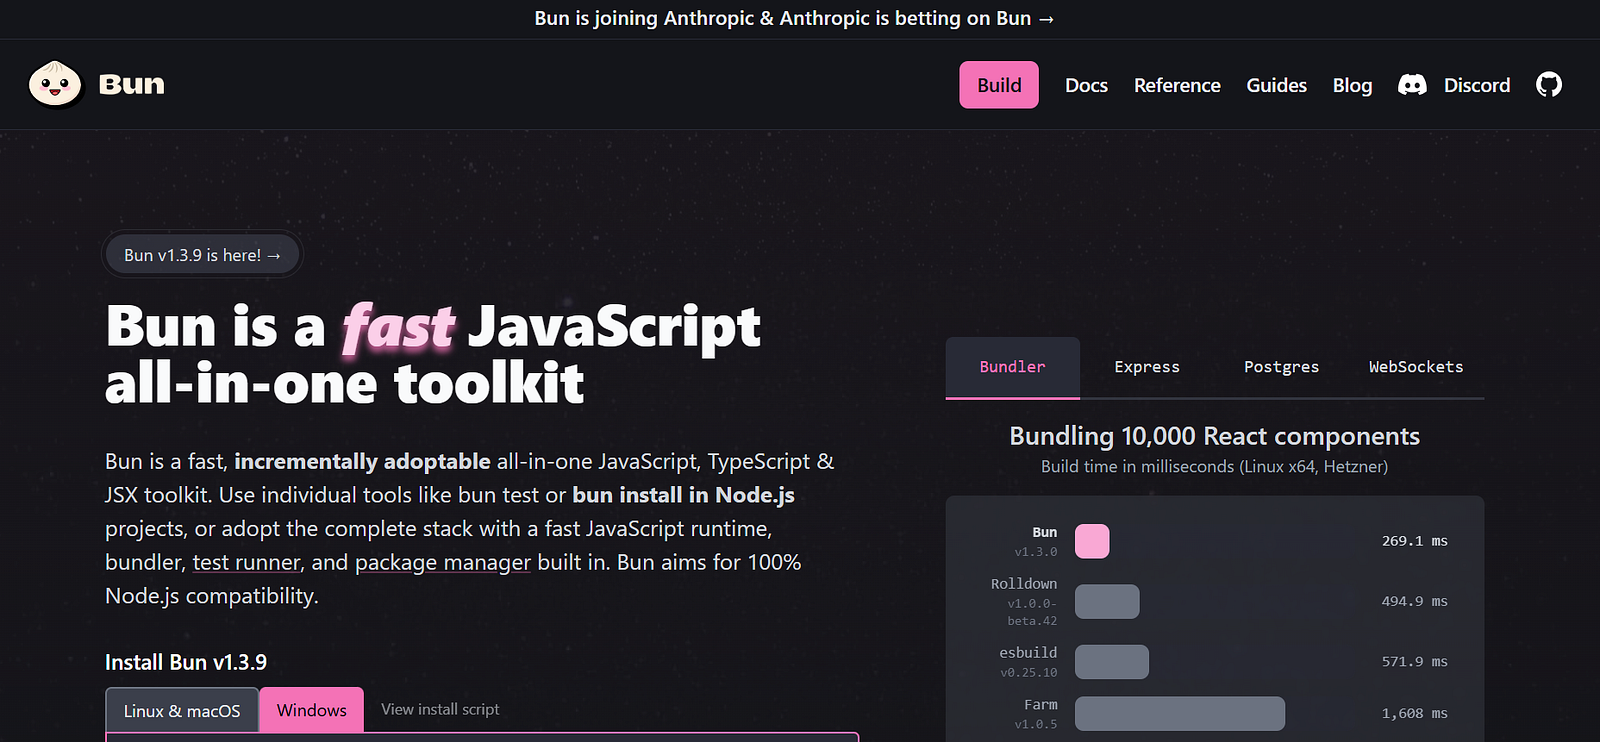1600x742 pixels.
Task: Follow the 'test runner' link
Action: 246,562
